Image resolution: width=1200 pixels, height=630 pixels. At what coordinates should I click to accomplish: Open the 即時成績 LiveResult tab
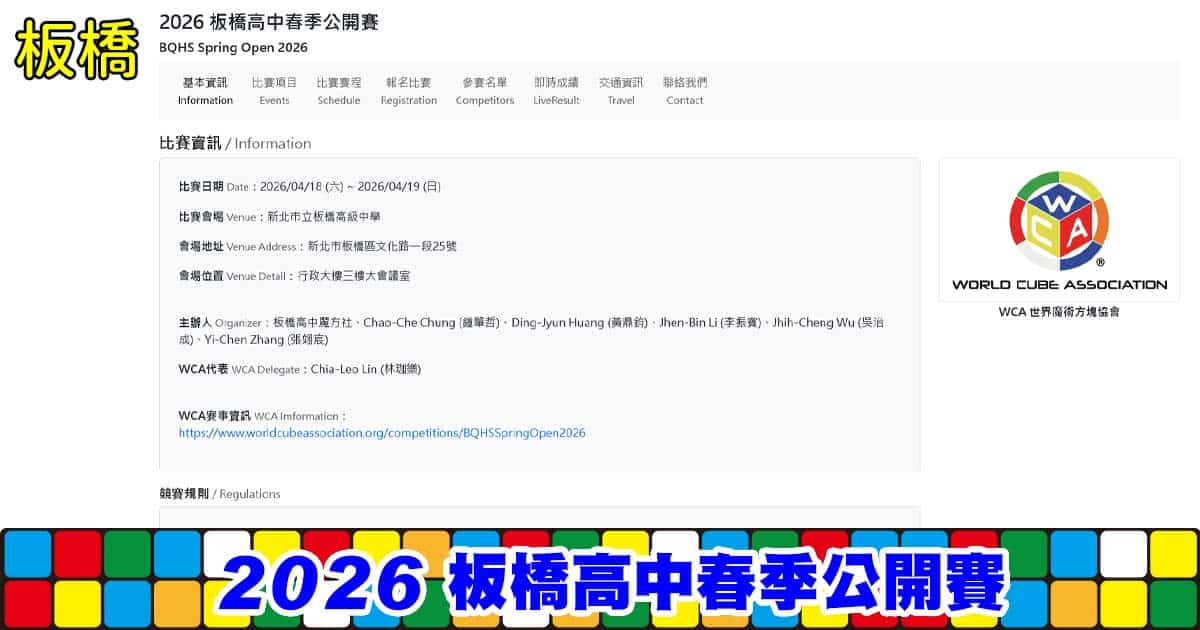(x=556, y=91)
